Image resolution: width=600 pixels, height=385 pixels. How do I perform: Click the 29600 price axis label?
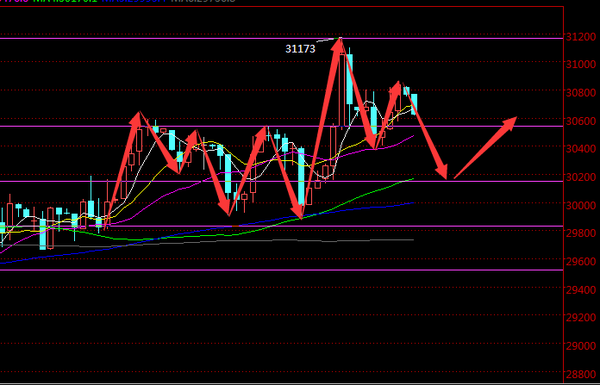point(580,262)
